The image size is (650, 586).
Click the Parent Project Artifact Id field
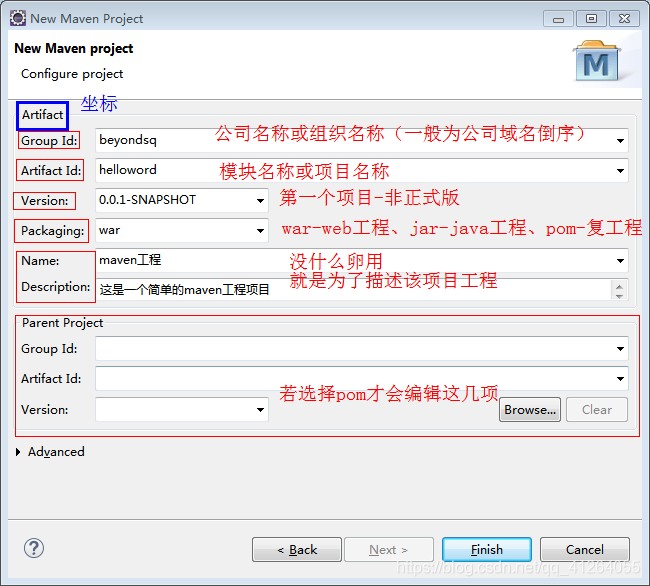point(361,378)
